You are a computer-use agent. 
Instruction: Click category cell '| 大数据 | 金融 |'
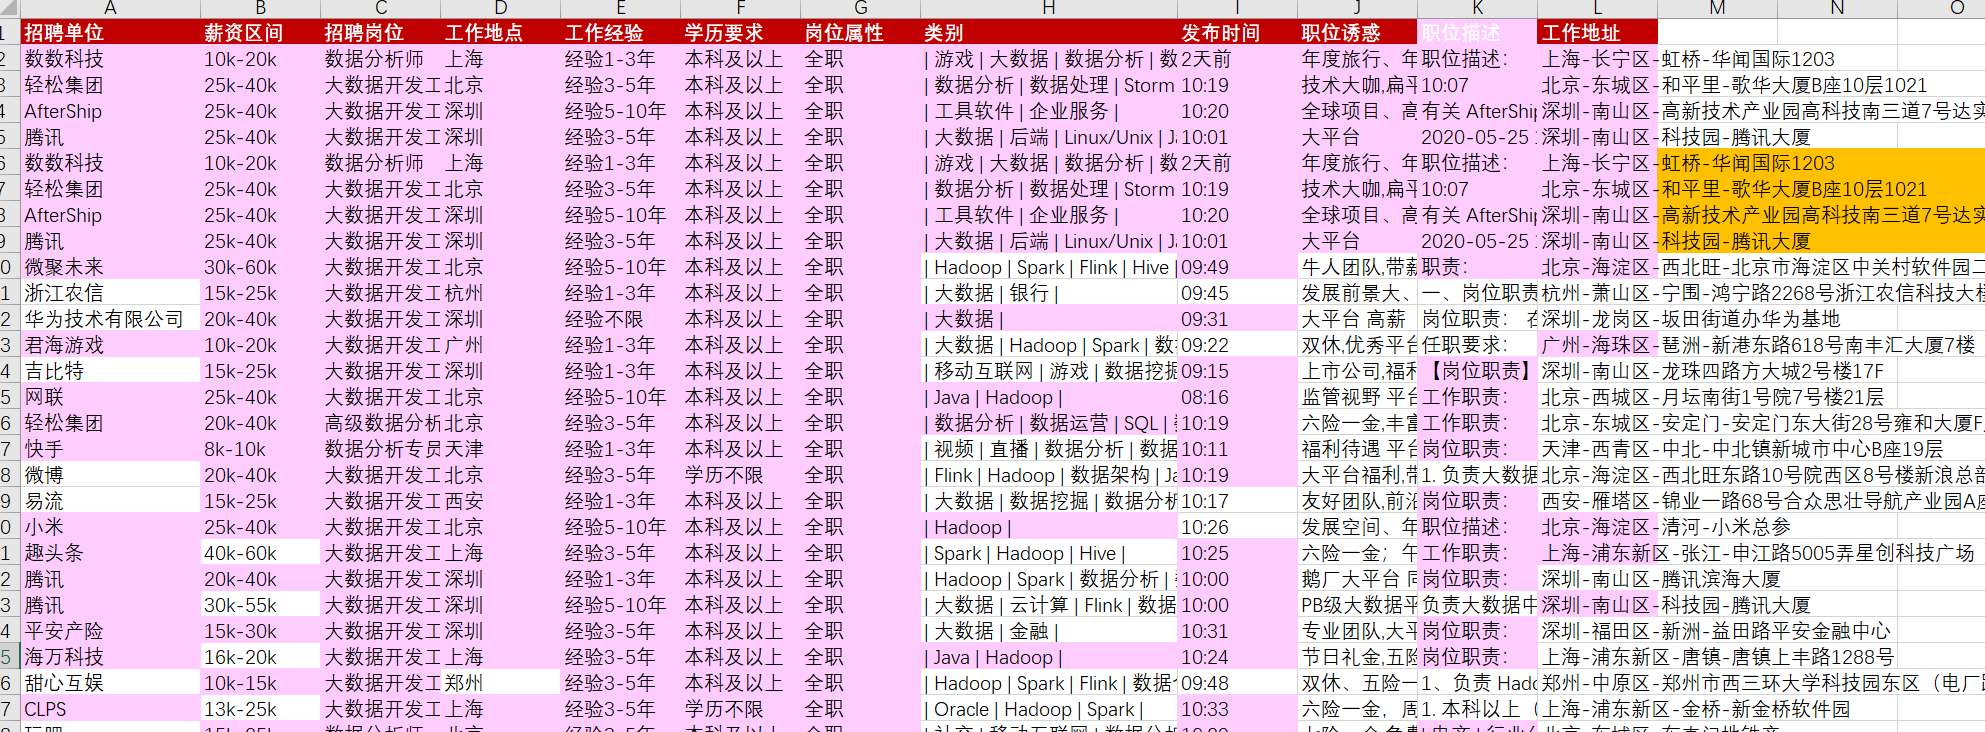click(x=1048, y=631)
